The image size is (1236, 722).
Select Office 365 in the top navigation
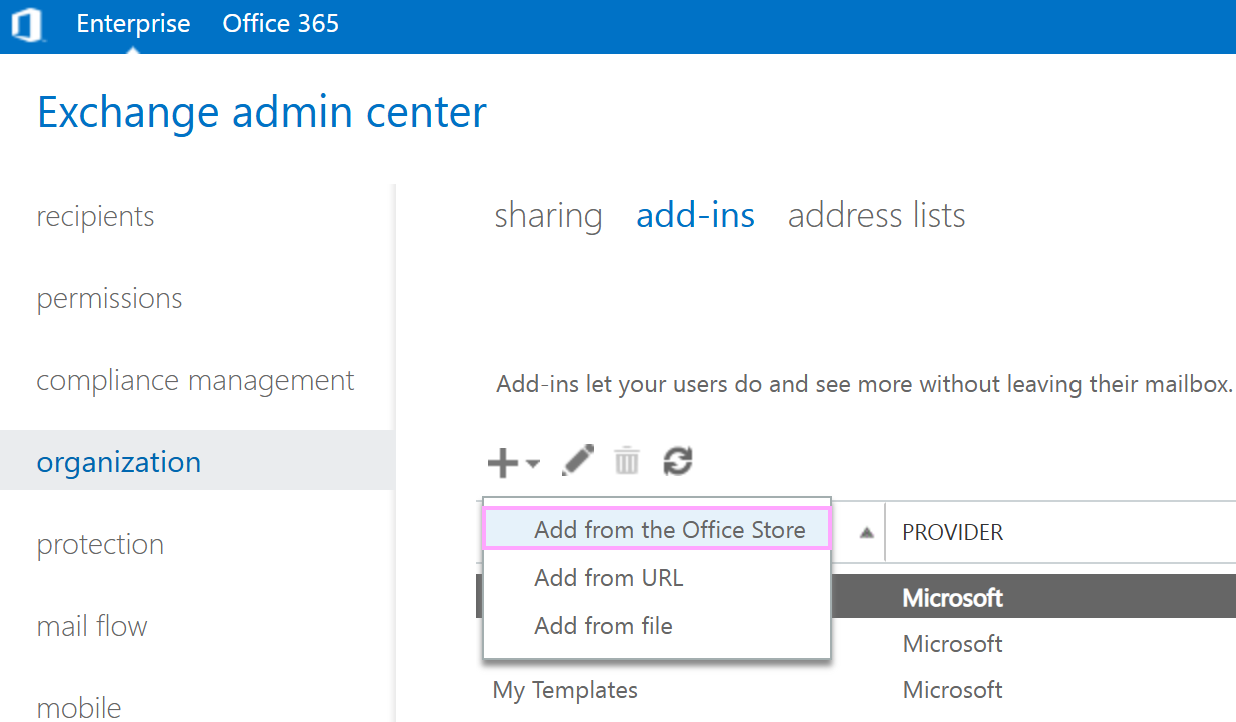click(x=280, y=23)
